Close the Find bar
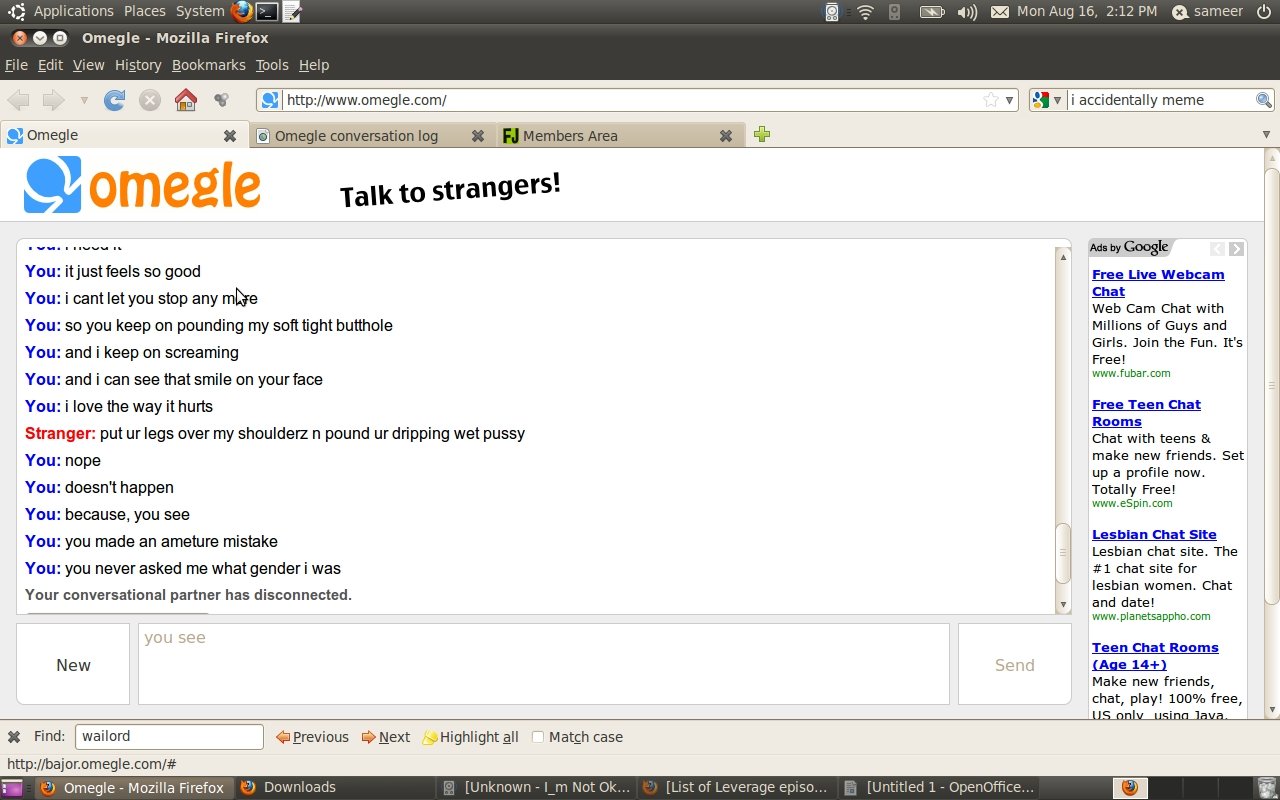1280x800 pixels. coord(14,737)
